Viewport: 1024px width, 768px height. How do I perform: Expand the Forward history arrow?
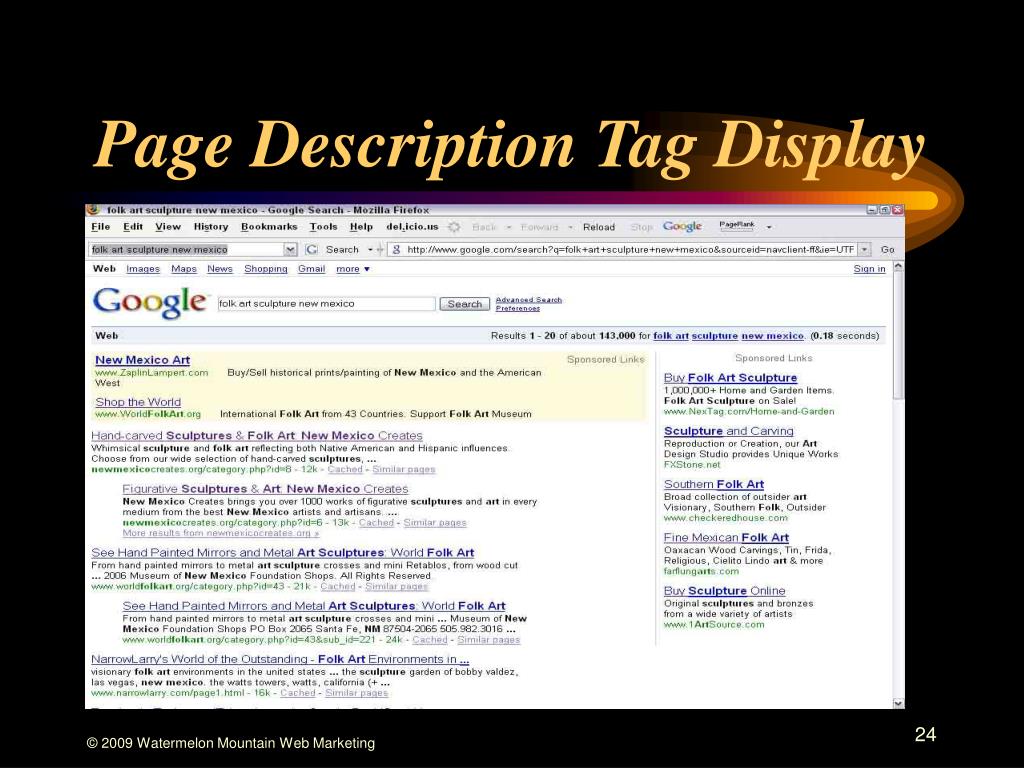coord(569,227)
